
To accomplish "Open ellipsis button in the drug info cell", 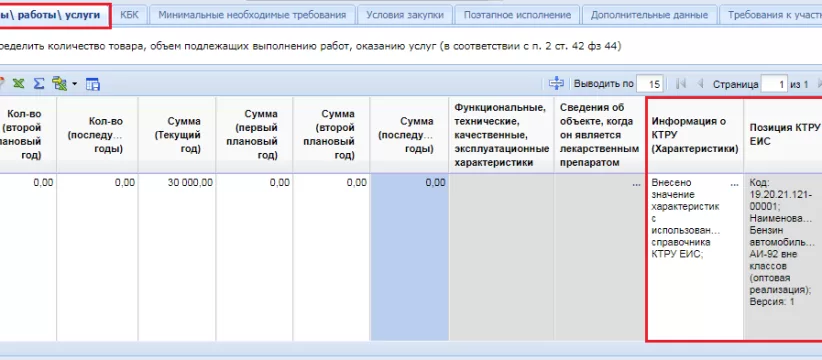I will 636,184.
